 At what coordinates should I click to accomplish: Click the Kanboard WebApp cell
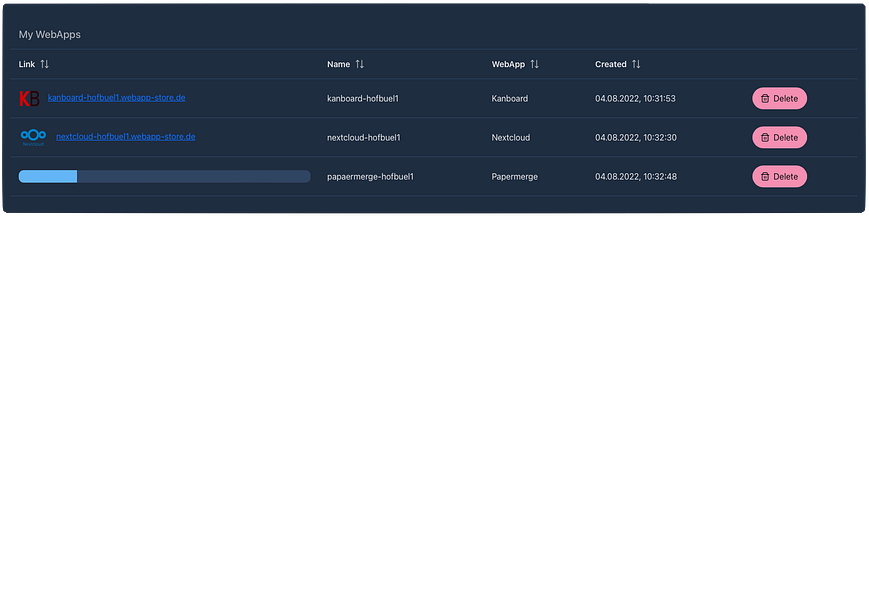pos(510,99)
